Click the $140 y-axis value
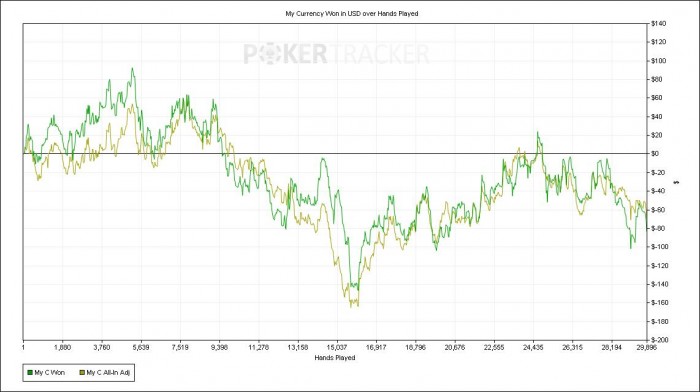700x392 pixels. (658, 23)
